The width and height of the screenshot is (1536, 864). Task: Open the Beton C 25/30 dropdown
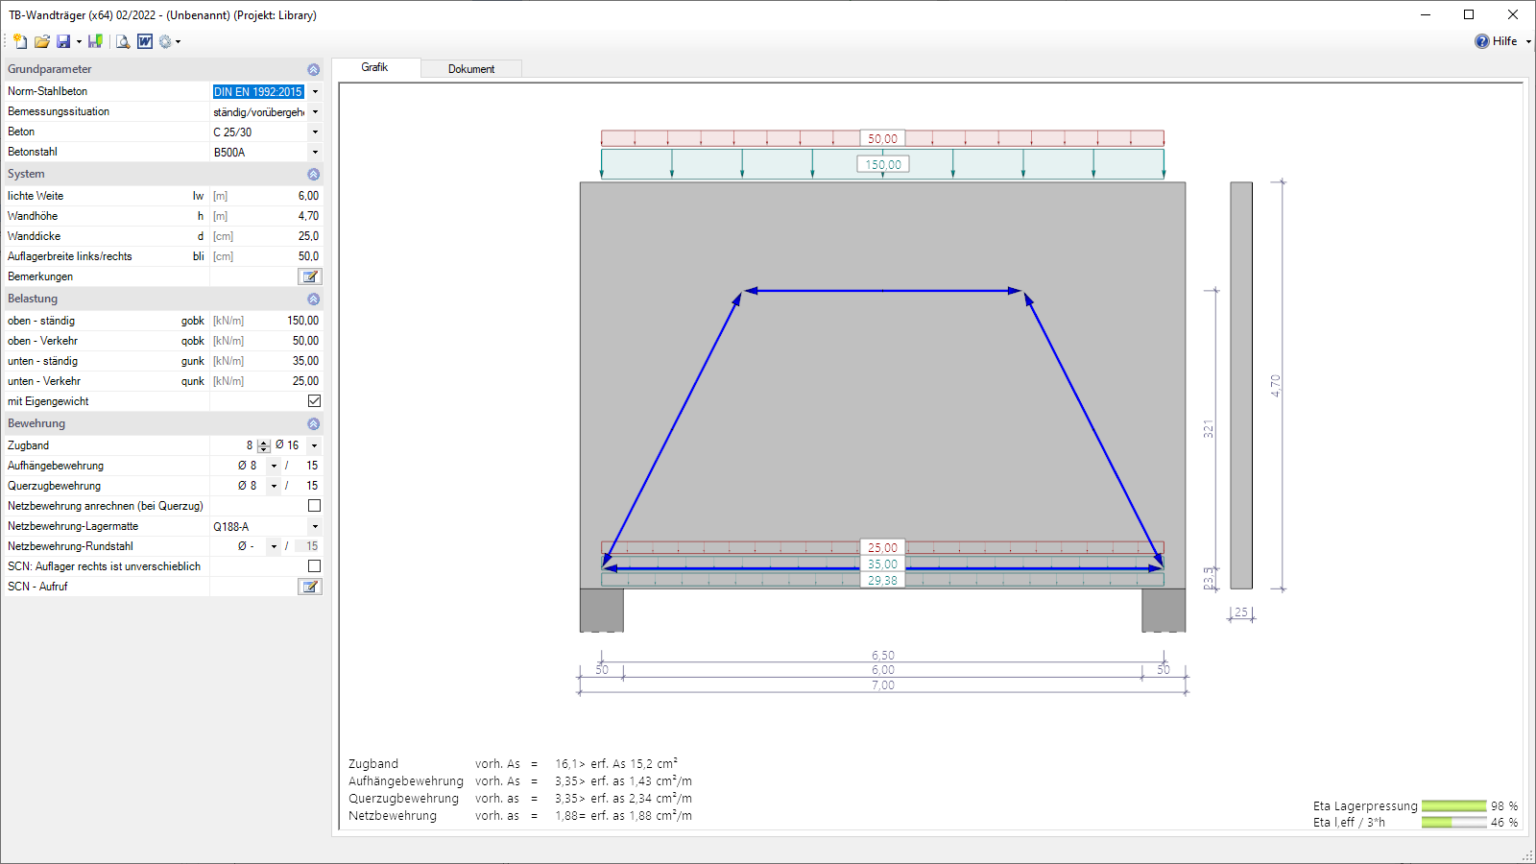pos(315,132)
